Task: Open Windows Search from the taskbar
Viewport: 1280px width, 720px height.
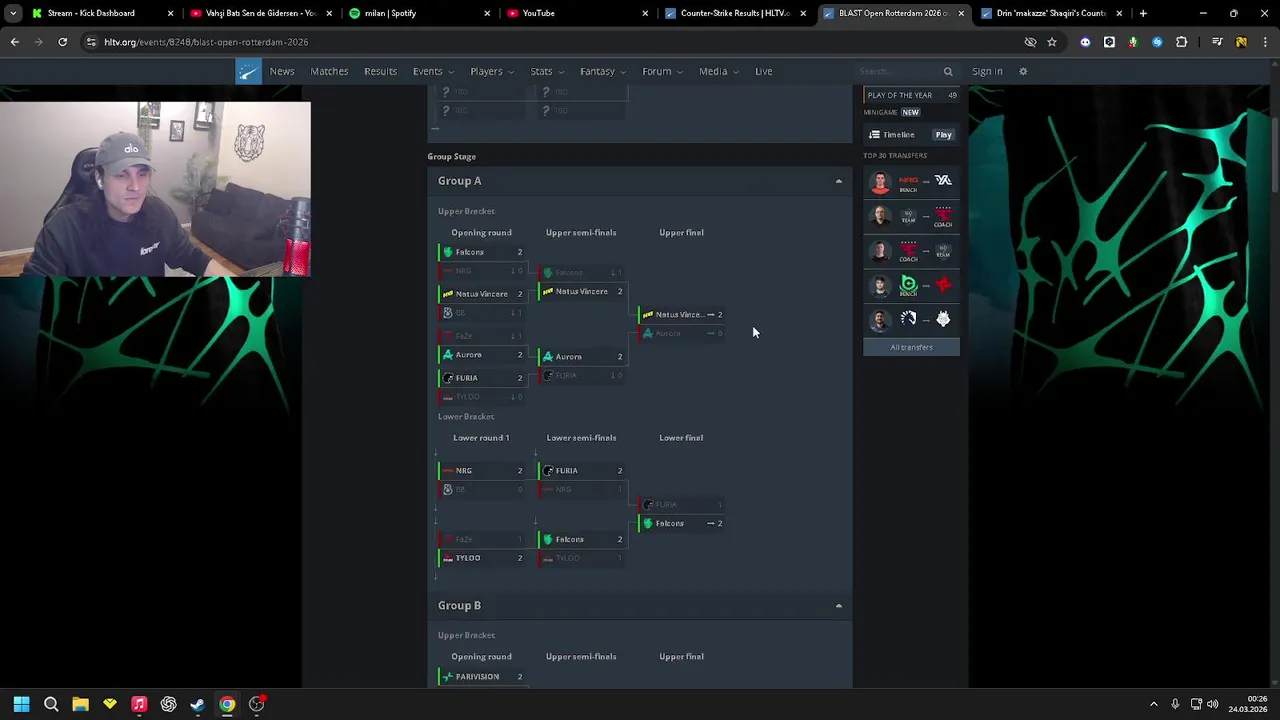Action: (x=51, y=704)
